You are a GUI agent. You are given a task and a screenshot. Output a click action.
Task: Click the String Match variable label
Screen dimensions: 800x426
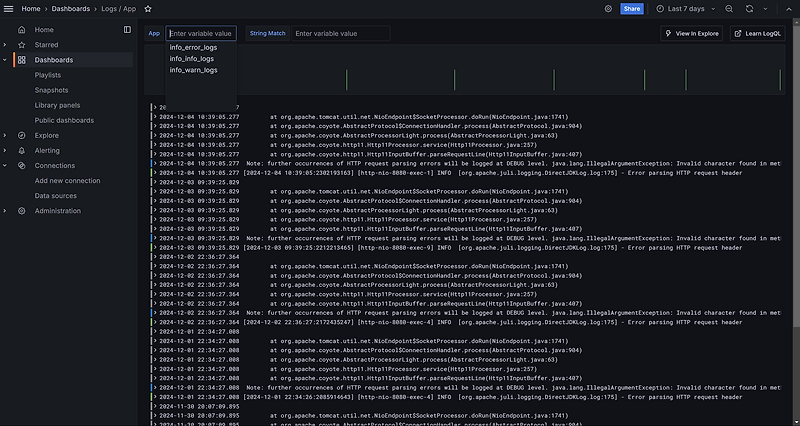tap(267, 33)
